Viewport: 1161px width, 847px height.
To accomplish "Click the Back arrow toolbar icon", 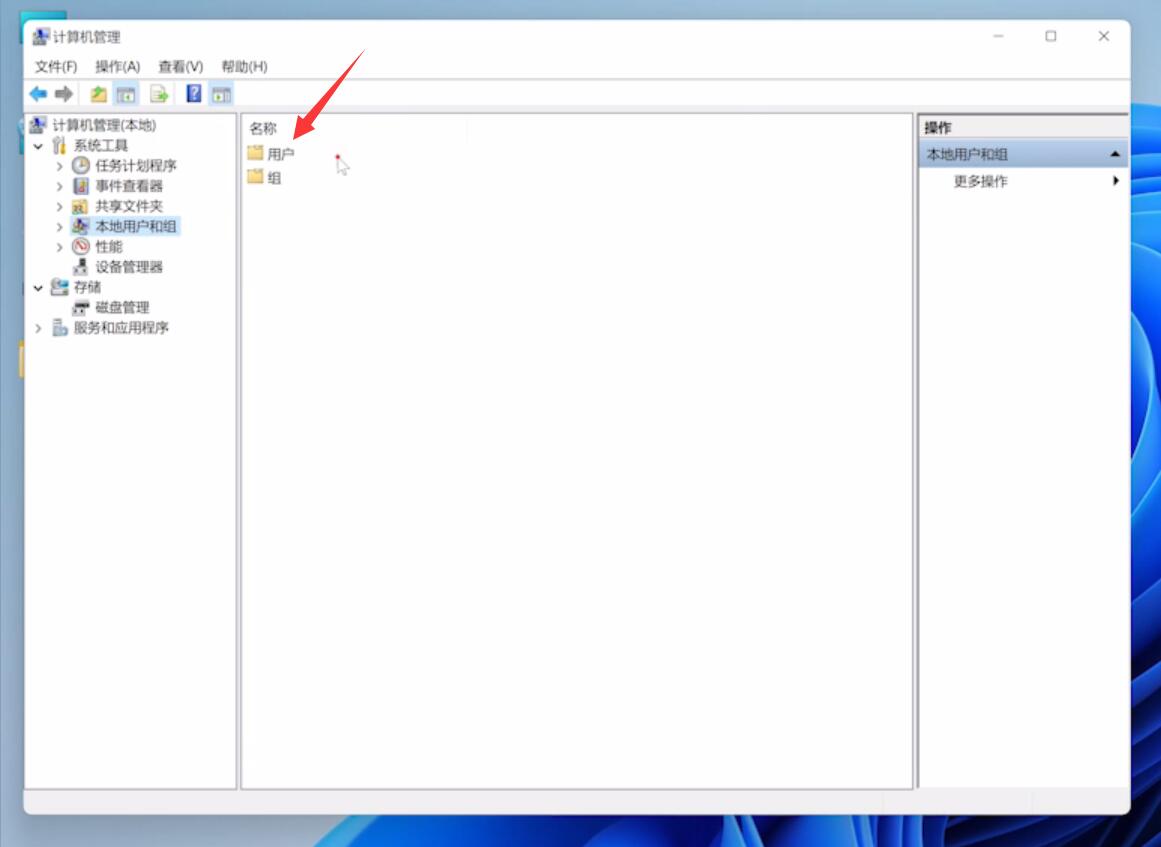I will 38,94.
